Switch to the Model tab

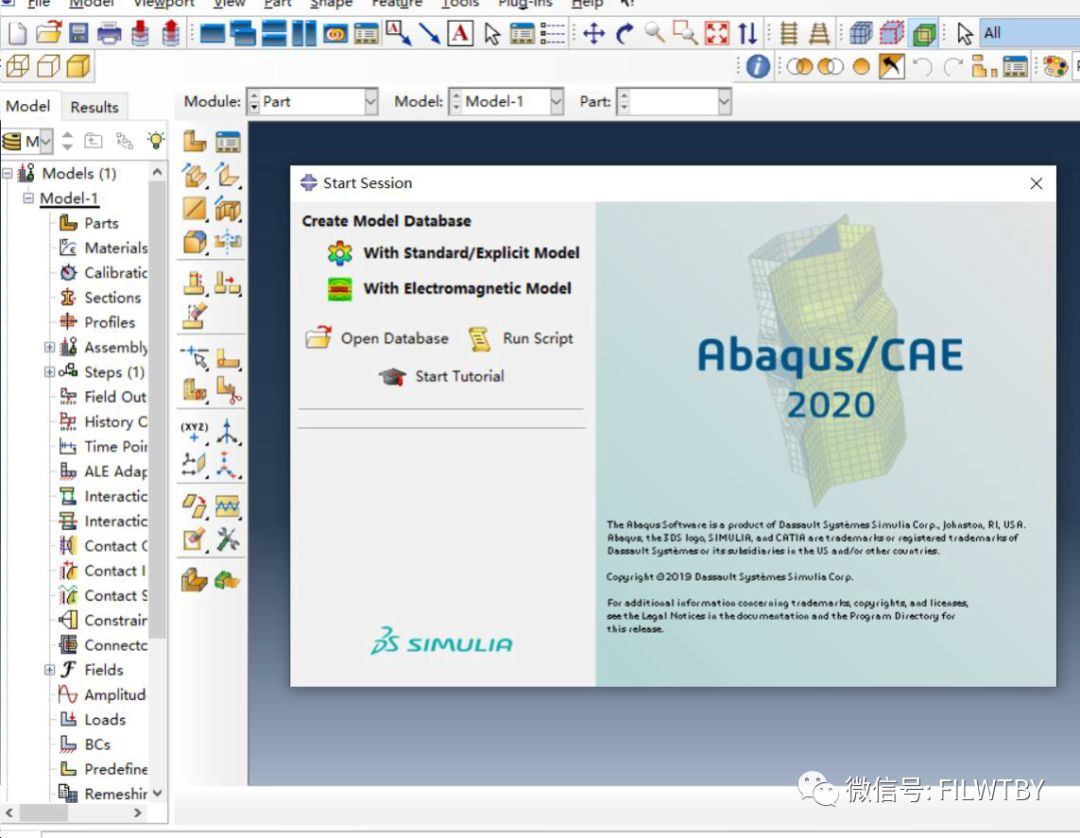click(x=28, y=106)
